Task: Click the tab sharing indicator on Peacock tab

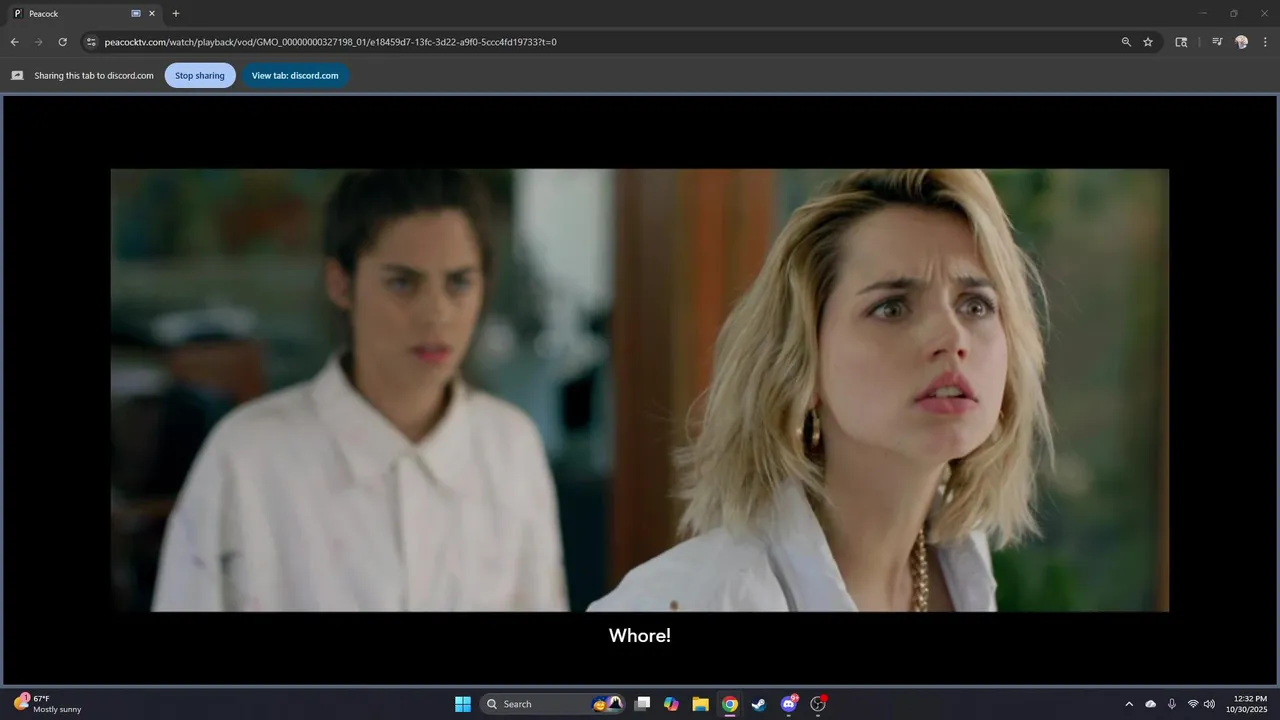Action: [x=136, y=14]
